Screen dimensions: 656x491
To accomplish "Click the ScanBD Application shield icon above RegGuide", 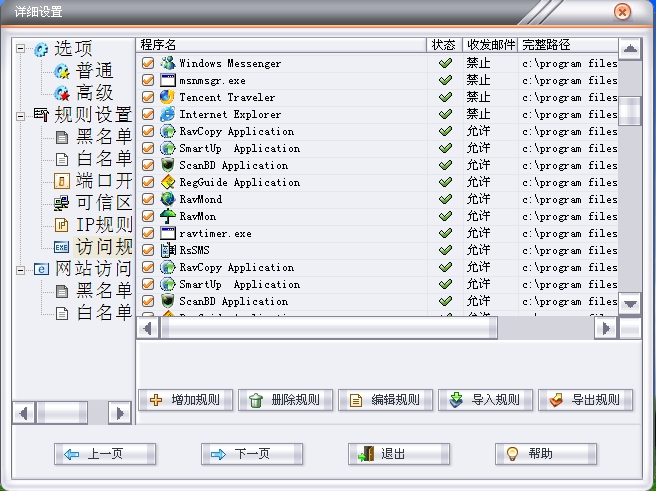I will [x=168, y=165].
